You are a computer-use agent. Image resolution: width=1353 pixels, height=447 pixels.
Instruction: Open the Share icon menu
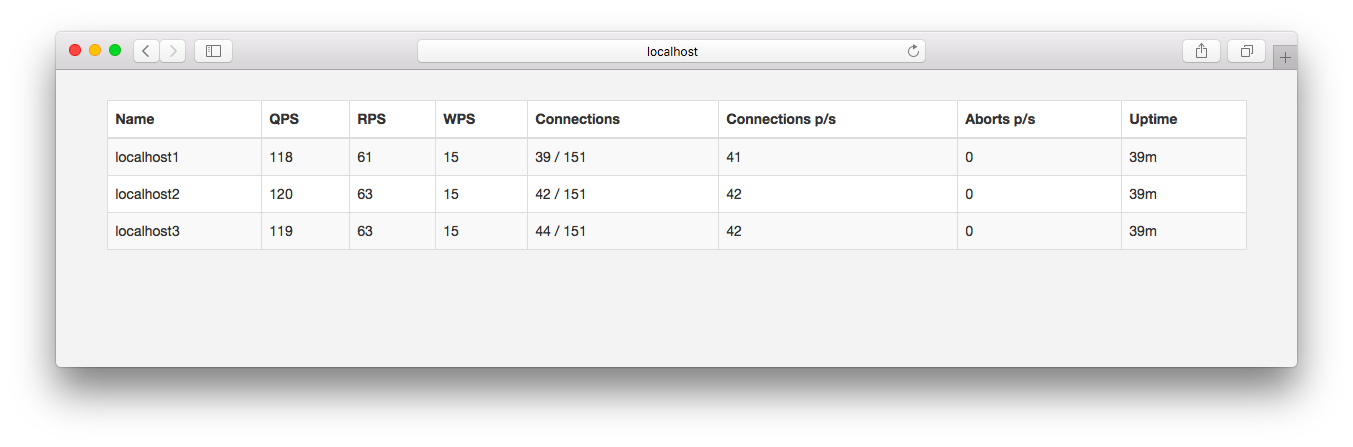(x=1201, y=51)
